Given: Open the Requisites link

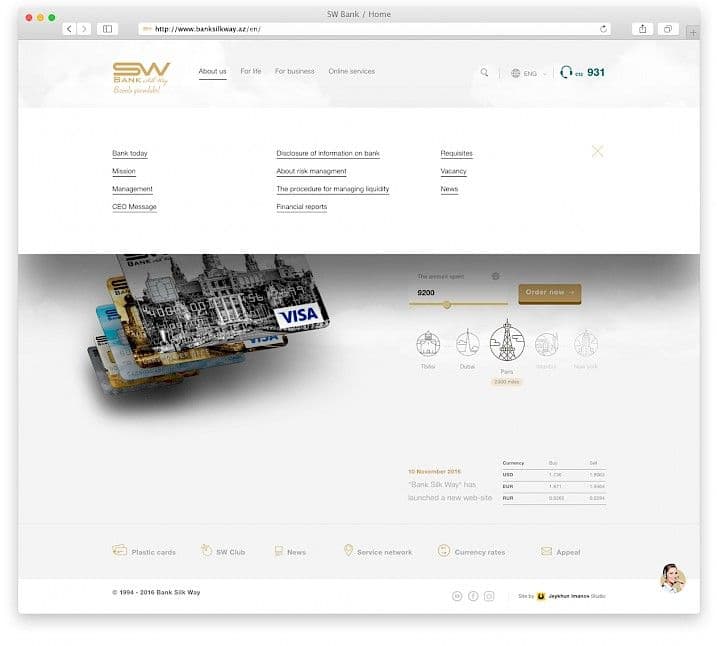Looking at the screenshot, I should click(456, 153).
